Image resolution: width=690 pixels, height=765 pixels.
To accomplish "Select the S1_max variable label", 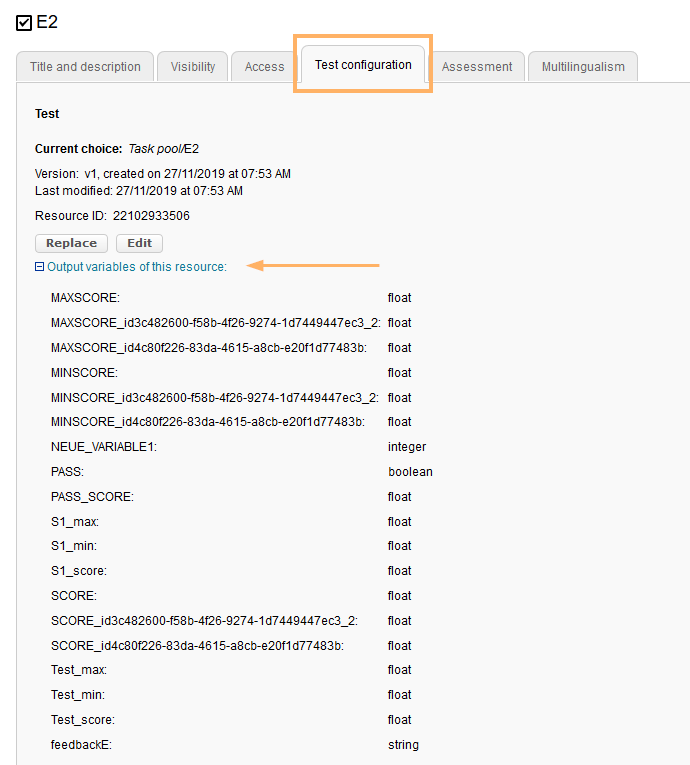I will (75, 522).
